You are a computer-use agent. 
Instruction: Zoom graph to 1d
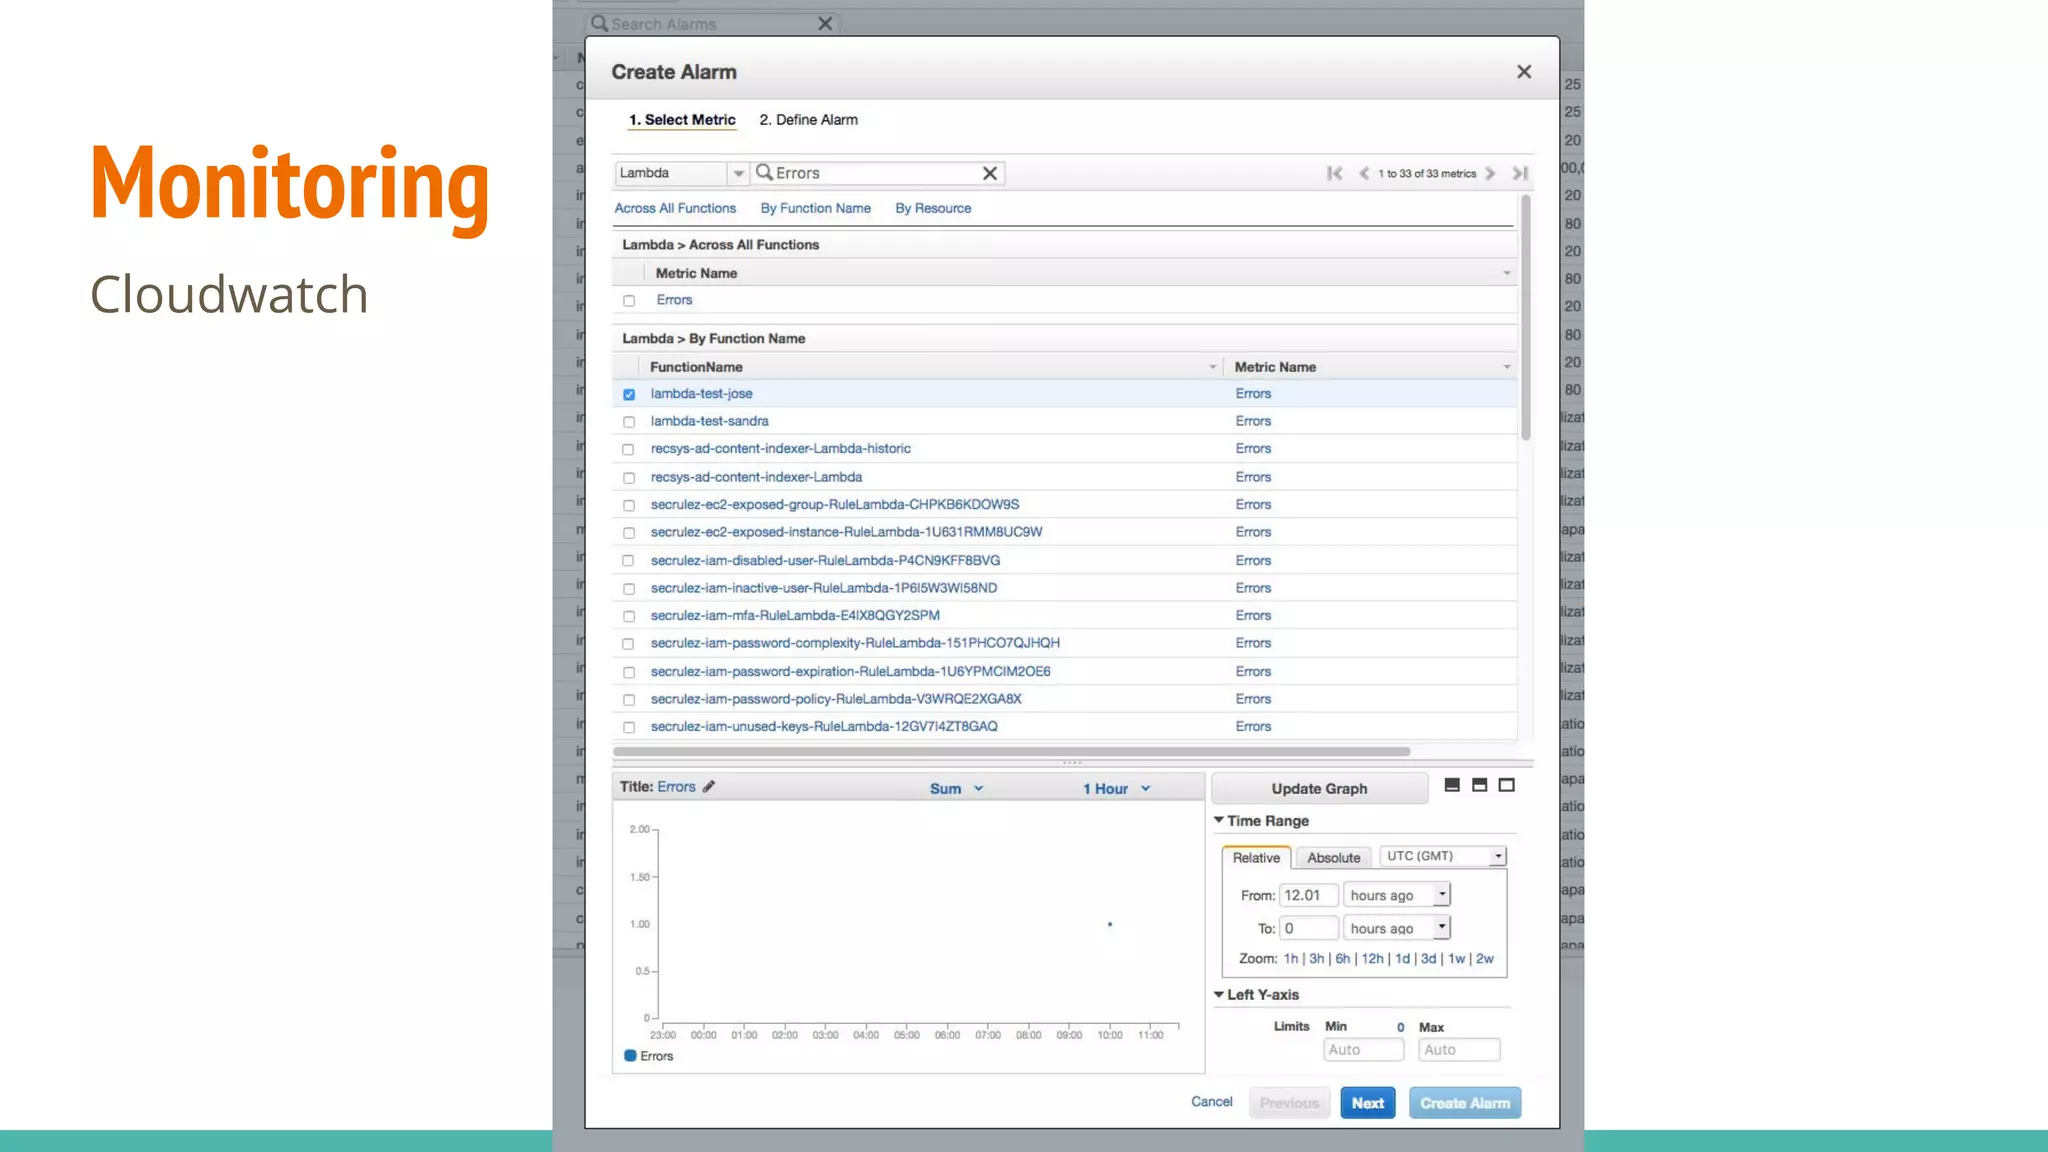1402,959
